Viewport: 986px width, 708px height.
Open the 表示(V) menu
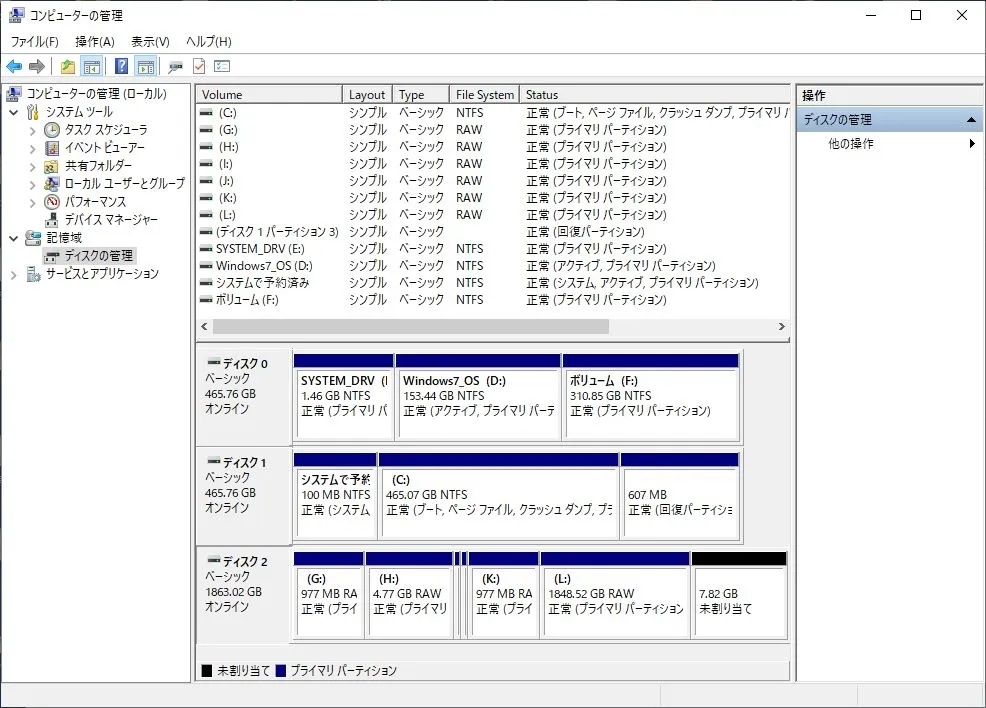tap(150, 41)
